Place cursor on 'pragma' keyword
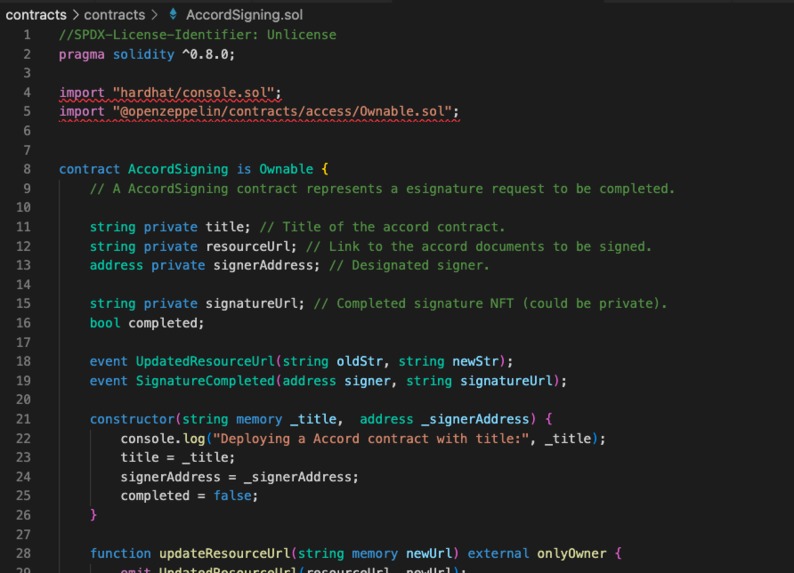Viewport: 794px width, 573px height. coord(82,55)
